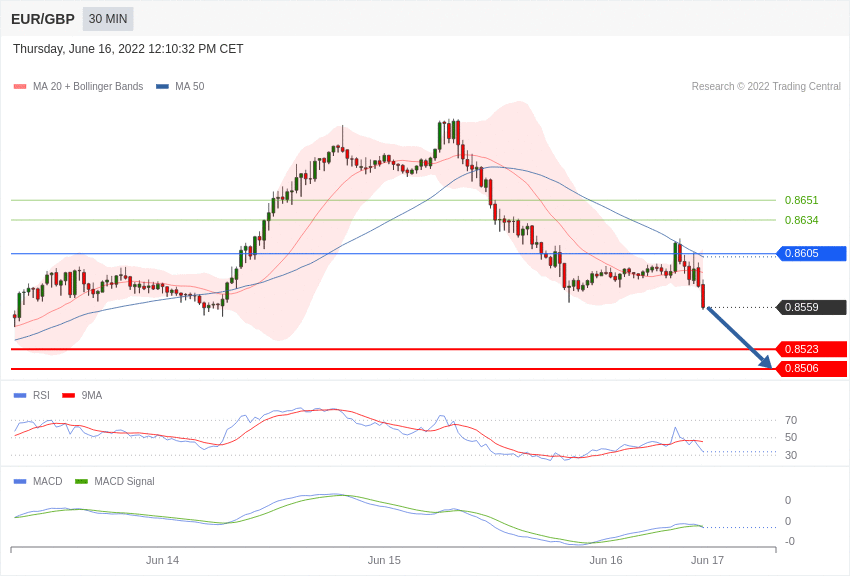Image resolution: width=850 pixels, height=576 pixels.
Task: Click the Jun 17 date axis label
Action: [x=707, y=560]
